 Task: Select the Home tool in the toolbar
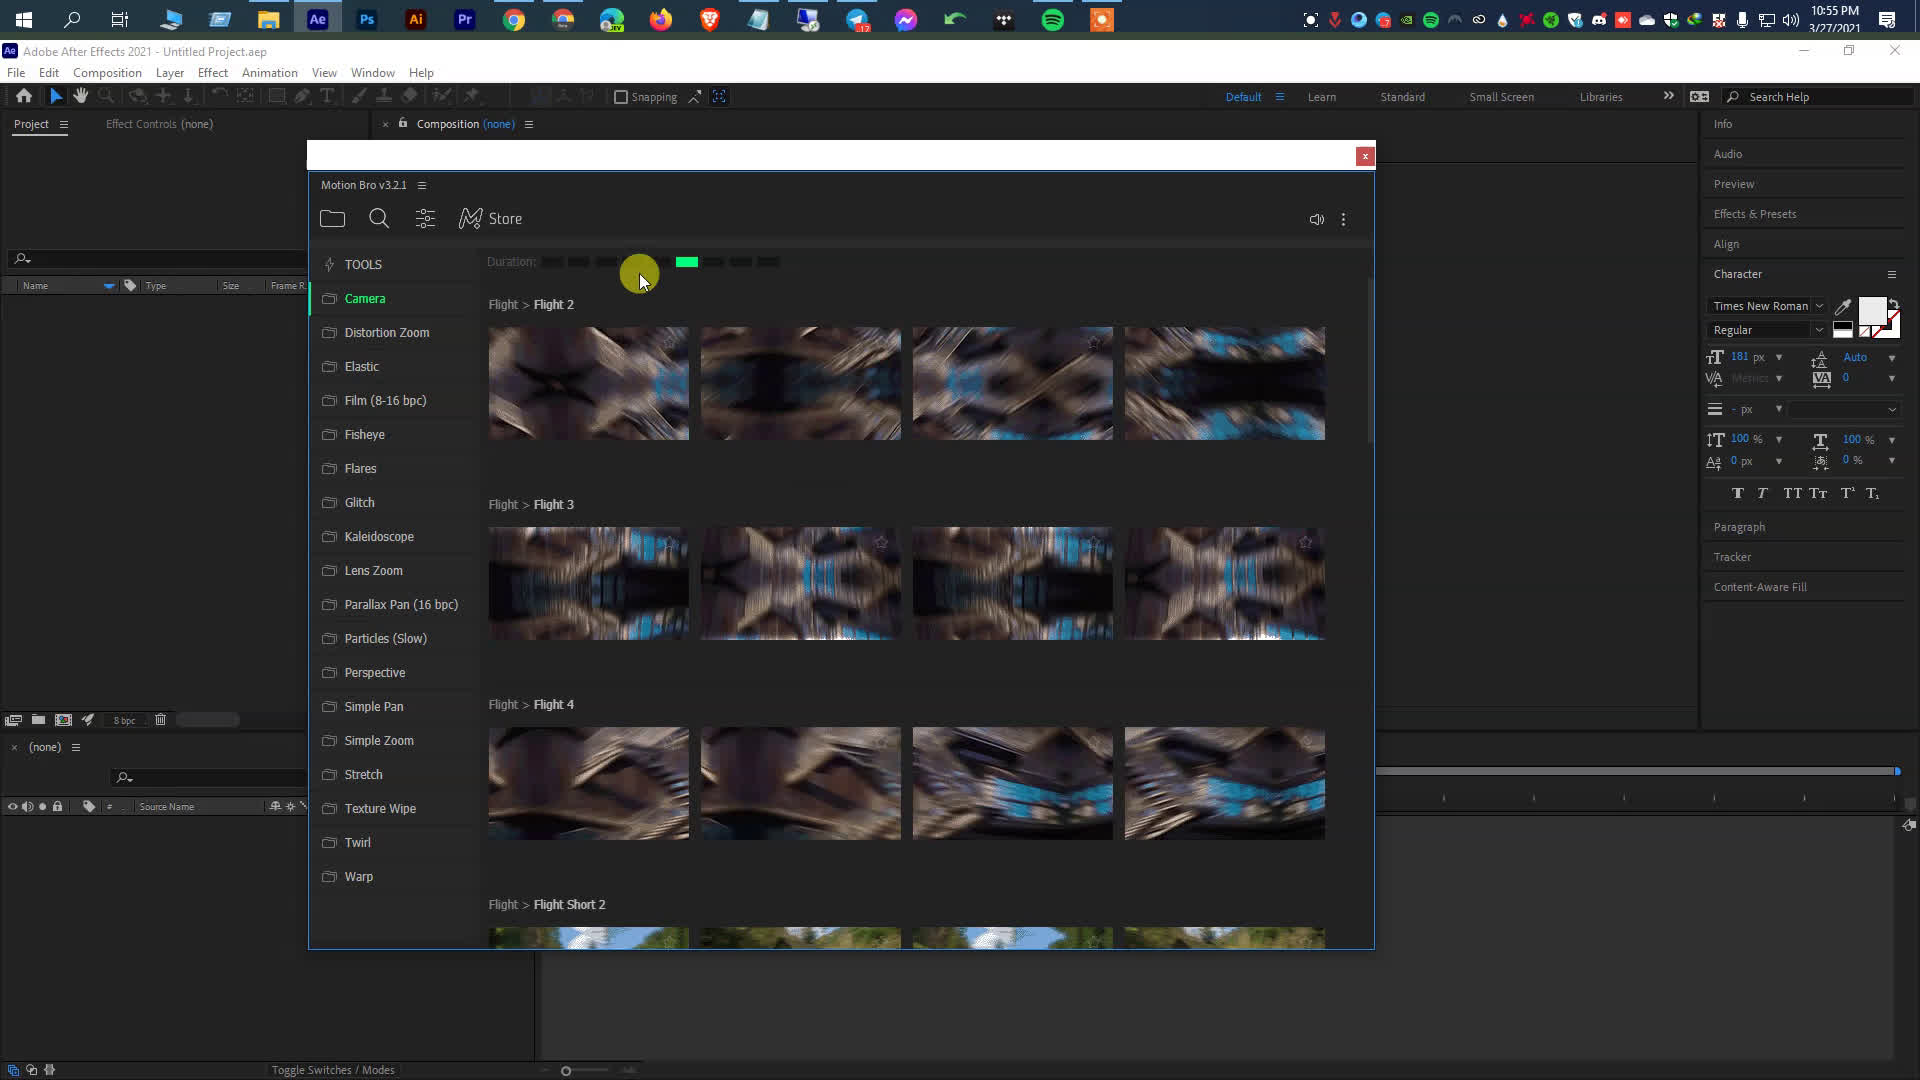pos(23,96)
